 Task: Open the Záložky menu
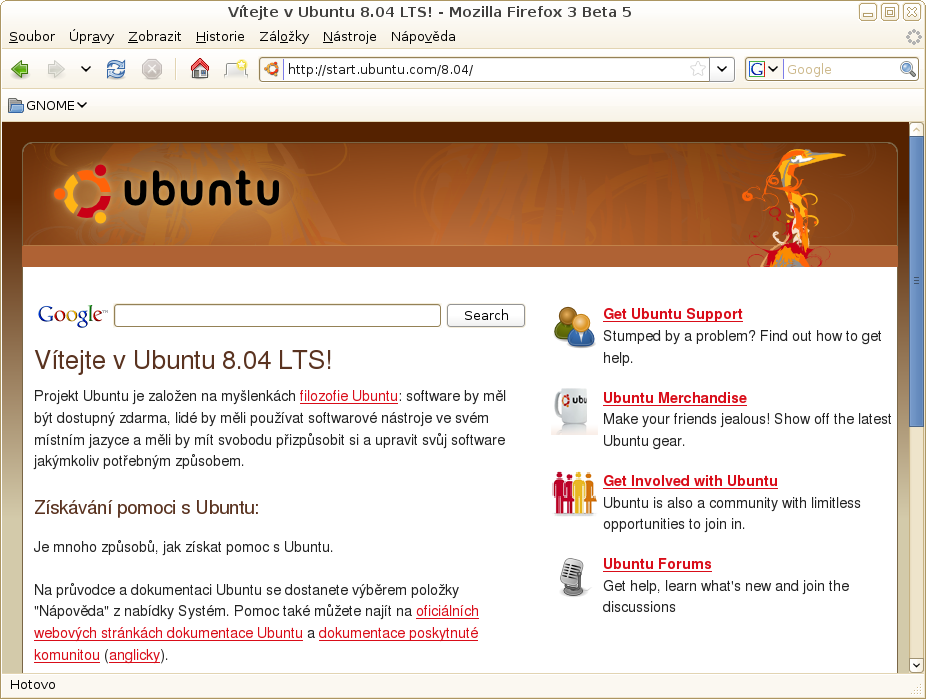click(x=284, y=37)
